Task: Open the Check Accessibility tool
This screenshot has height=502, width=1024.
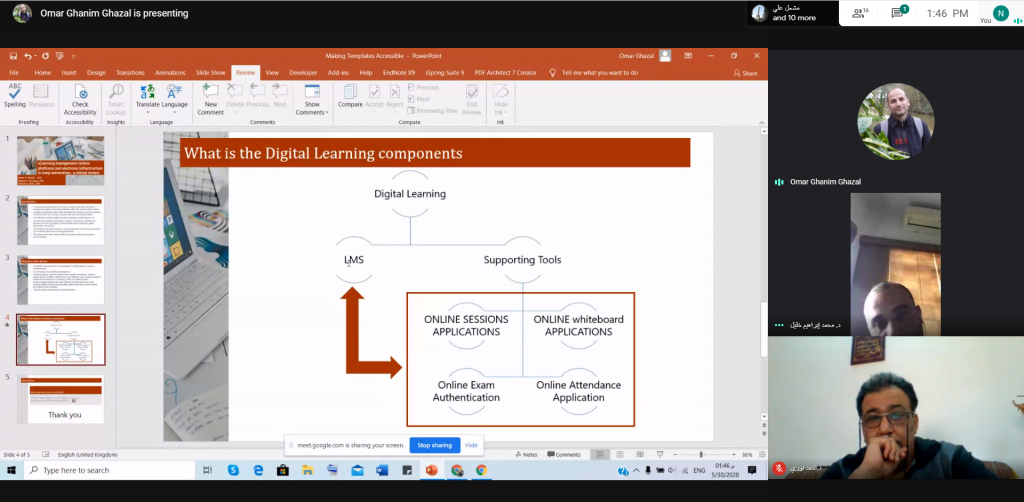Action: point(80,97)
